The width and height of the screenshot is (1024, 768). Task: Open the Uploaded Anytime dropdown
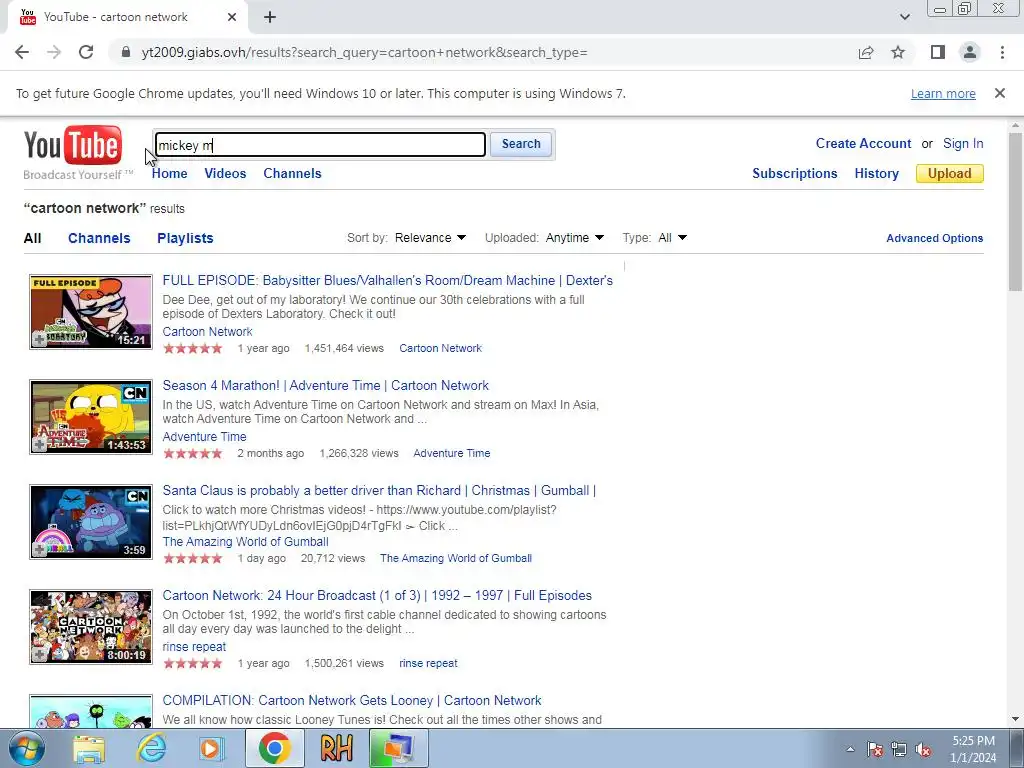[575, 238]
